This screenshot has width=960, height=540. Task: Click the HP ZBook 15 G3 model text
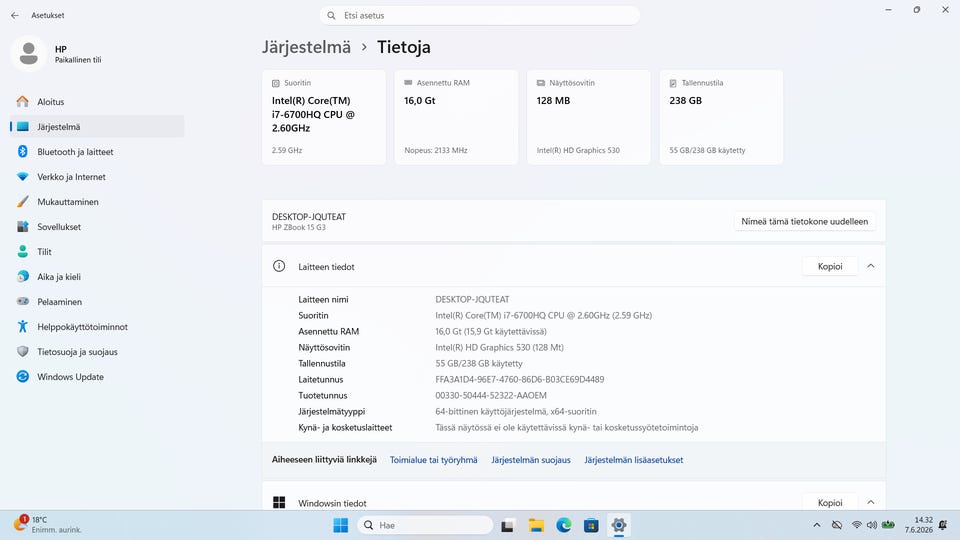299,227
